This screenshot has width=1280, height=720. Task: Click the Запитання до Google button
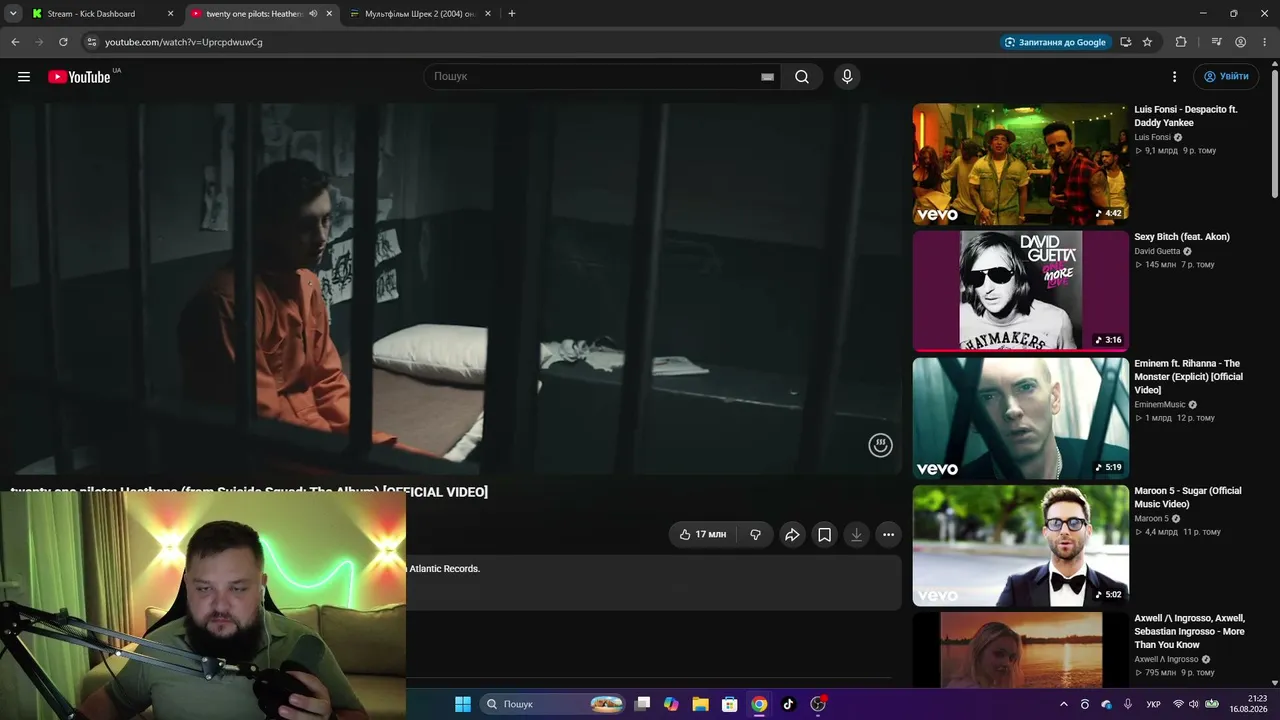[1055, 42]
